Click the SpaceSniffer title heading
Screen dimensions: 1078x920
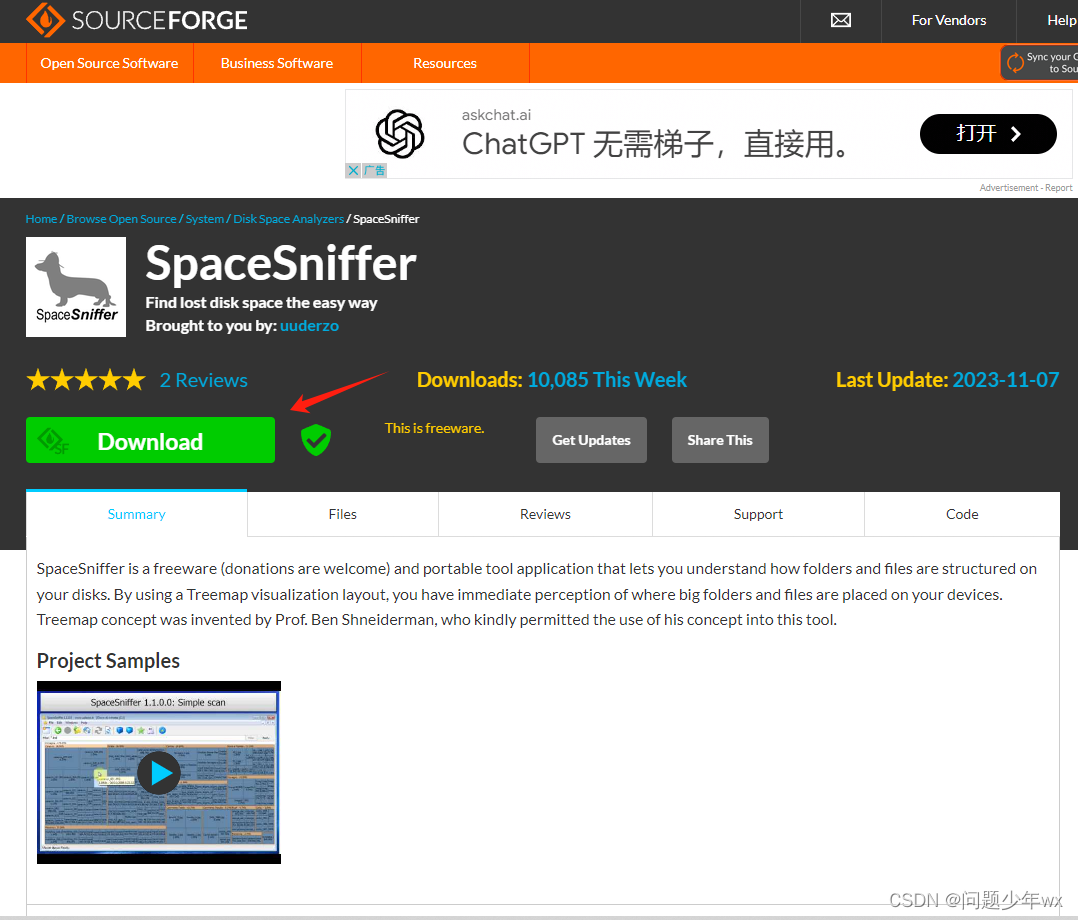pos(281,264)
